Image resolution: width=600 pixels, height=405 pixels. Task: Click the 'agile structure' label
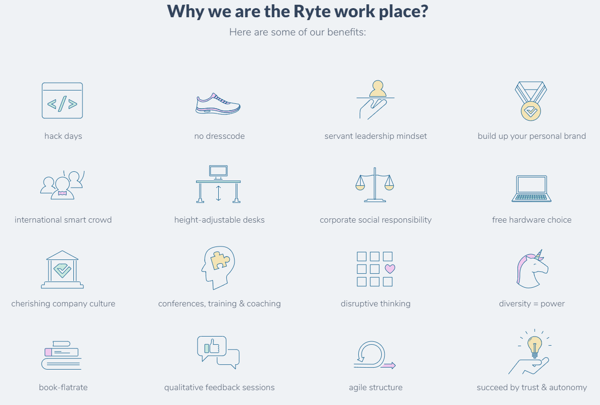point(375,387)
